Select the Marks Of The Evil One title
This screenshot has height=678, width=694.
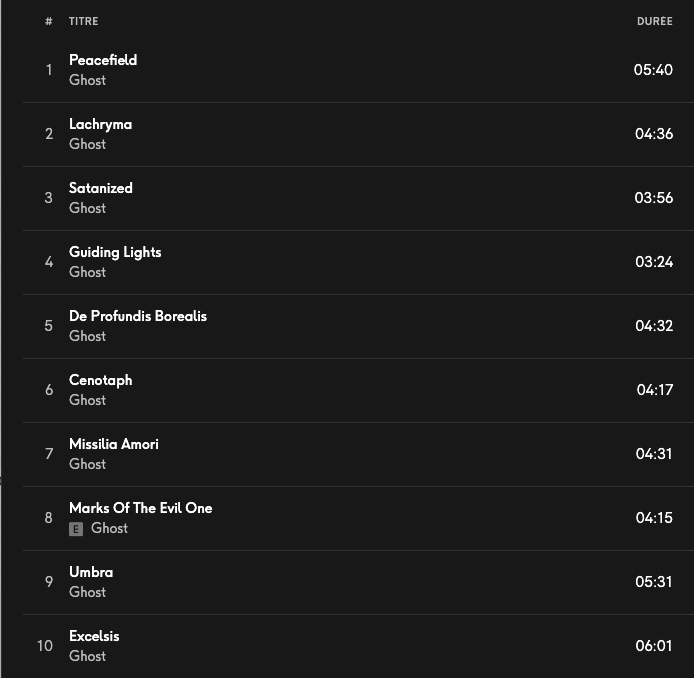point(141,508)
